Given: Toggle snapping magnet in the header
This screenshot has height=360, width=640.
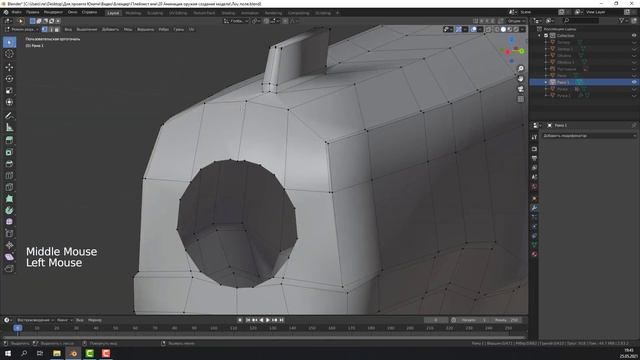Looking at the screenshot, I should point(266,21).
